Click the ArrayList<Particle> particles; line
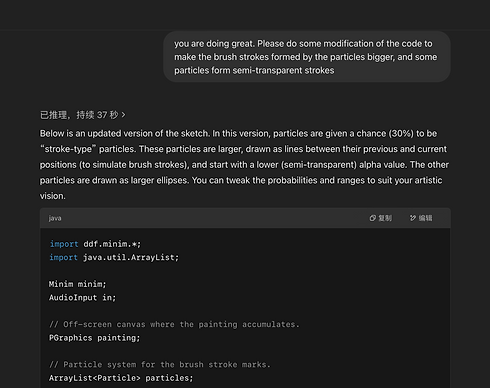The width and height of the screenshot is (490, 388). pyautogui.click(x=121, y=378)
